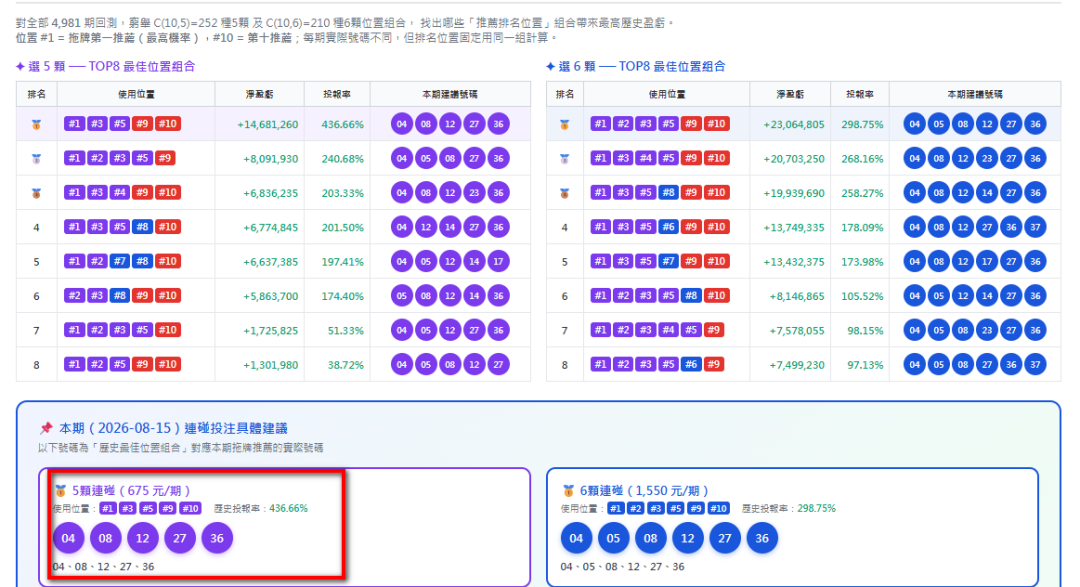Click the sparkle icon before 選 5 顆 heading
1080x587 pixels.
[x=20, y=67]
